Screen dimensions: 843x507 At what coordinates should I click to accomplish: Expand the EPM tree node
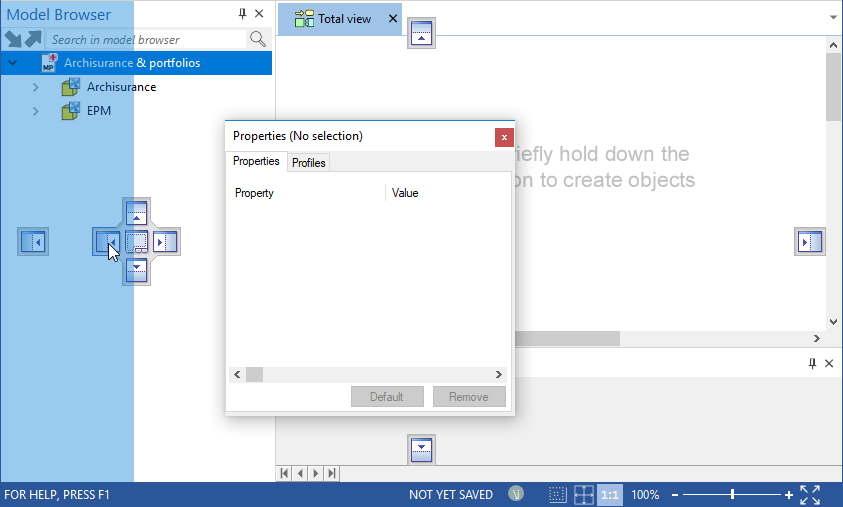click(x=36, y=111)
